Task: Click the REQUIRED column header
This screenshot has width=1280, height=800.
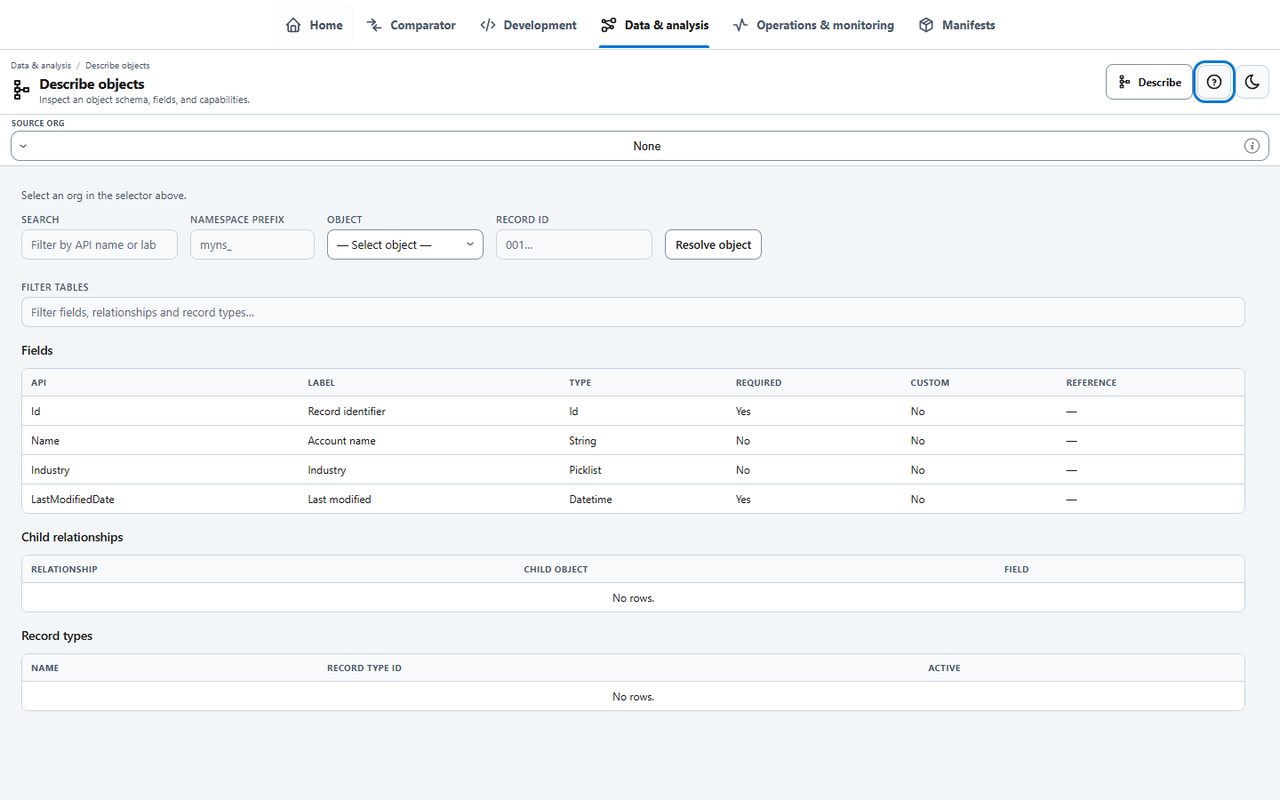Action: (759, 383)
